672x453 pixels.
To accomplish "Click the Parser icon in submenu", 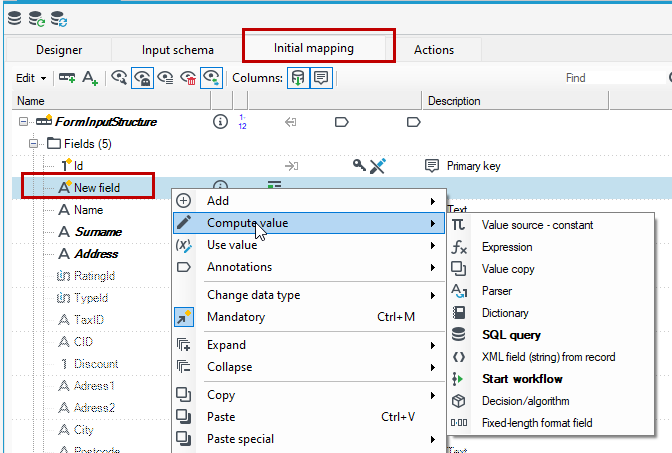I will pos(459,291).
